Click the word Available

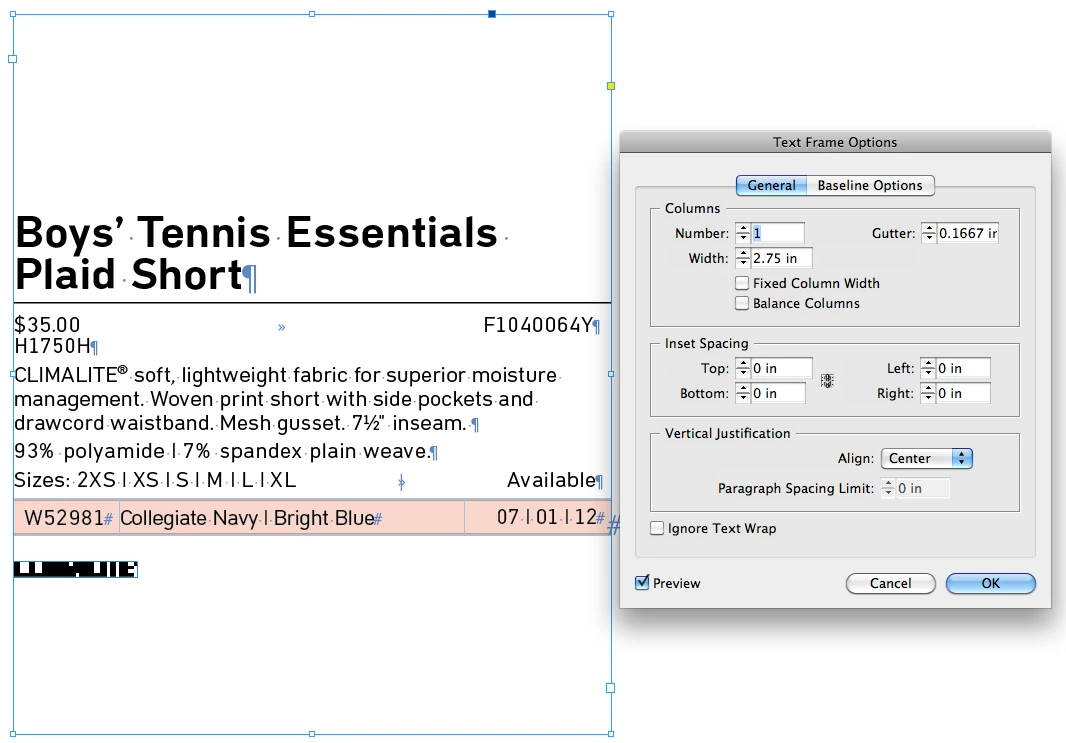[x=551, y=480]
